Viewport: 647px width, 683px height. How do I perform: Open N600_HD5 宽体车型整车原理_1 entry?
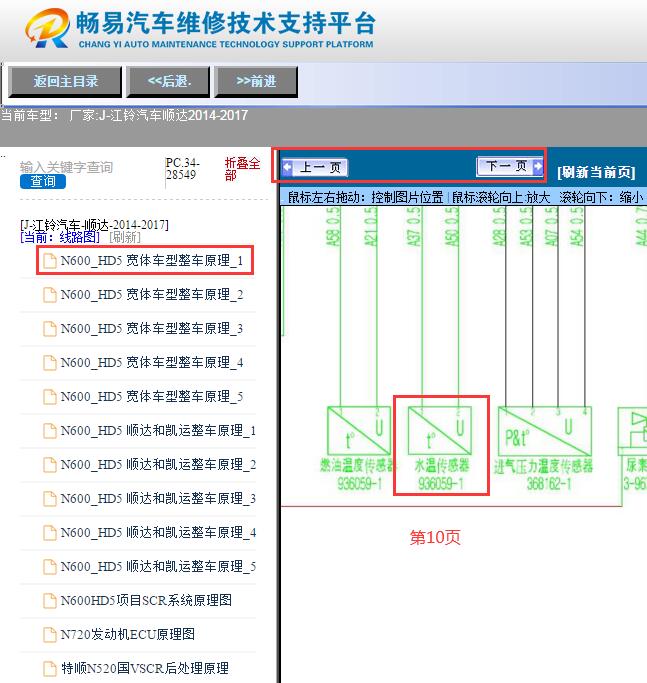tap(152, 260)
